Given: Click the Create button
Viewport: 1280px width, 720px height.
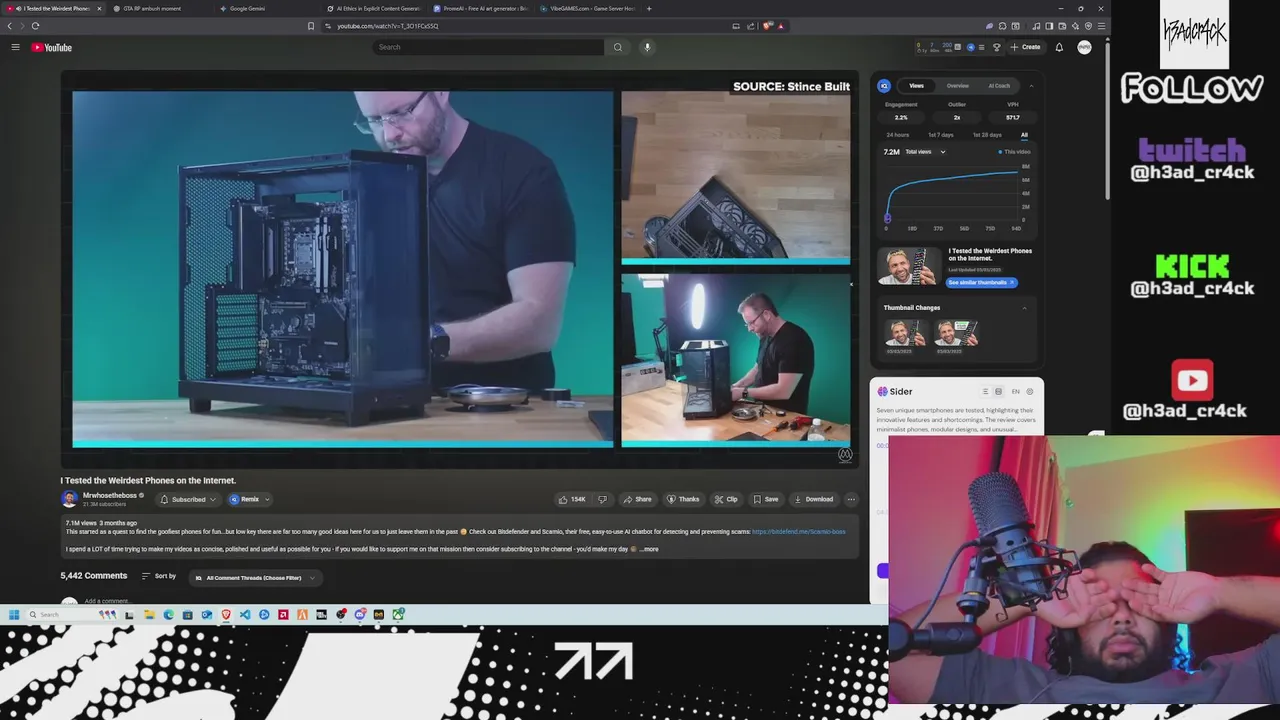Looking at the screenshot, I should coord(1025,47).
